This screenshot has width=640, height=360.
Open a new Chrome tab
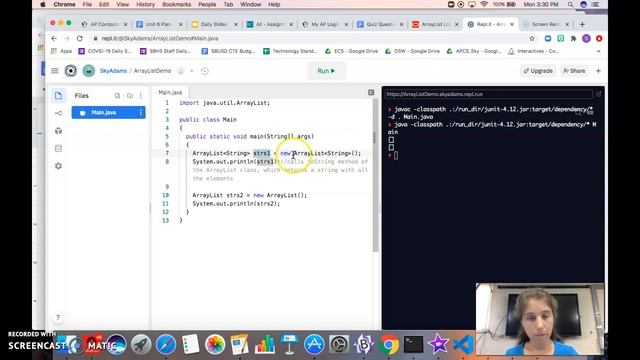tap(582, 24)
